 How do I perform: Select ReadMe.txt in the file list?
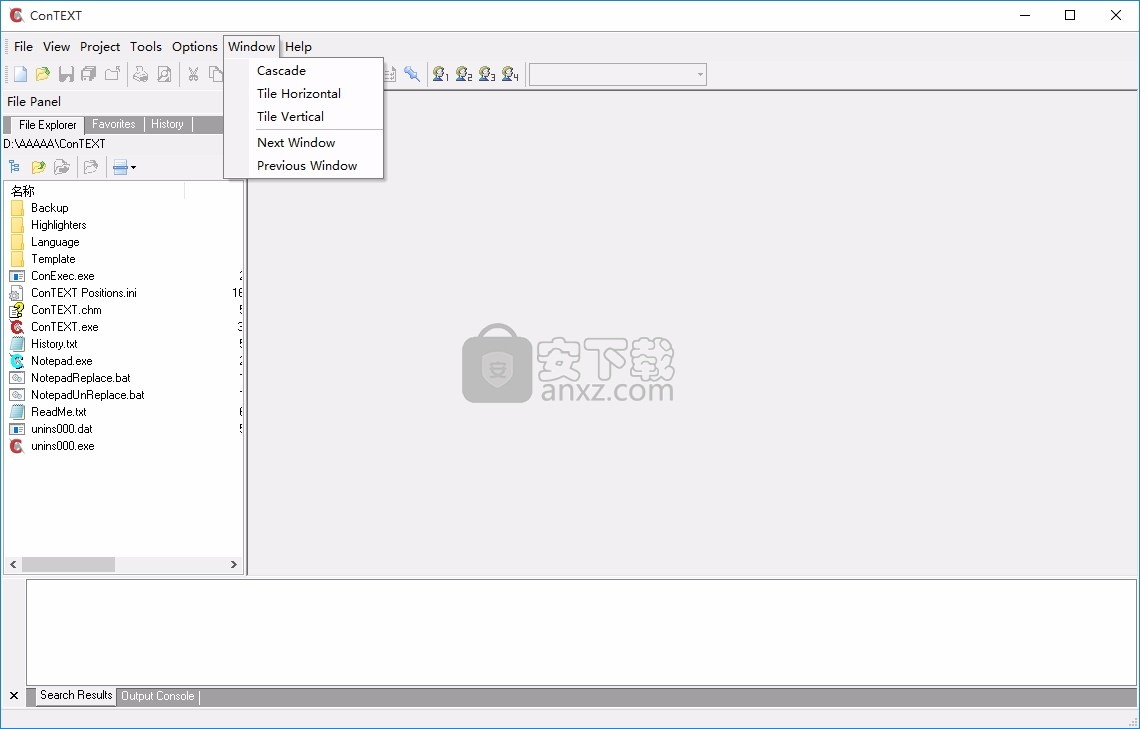point(58,411)
